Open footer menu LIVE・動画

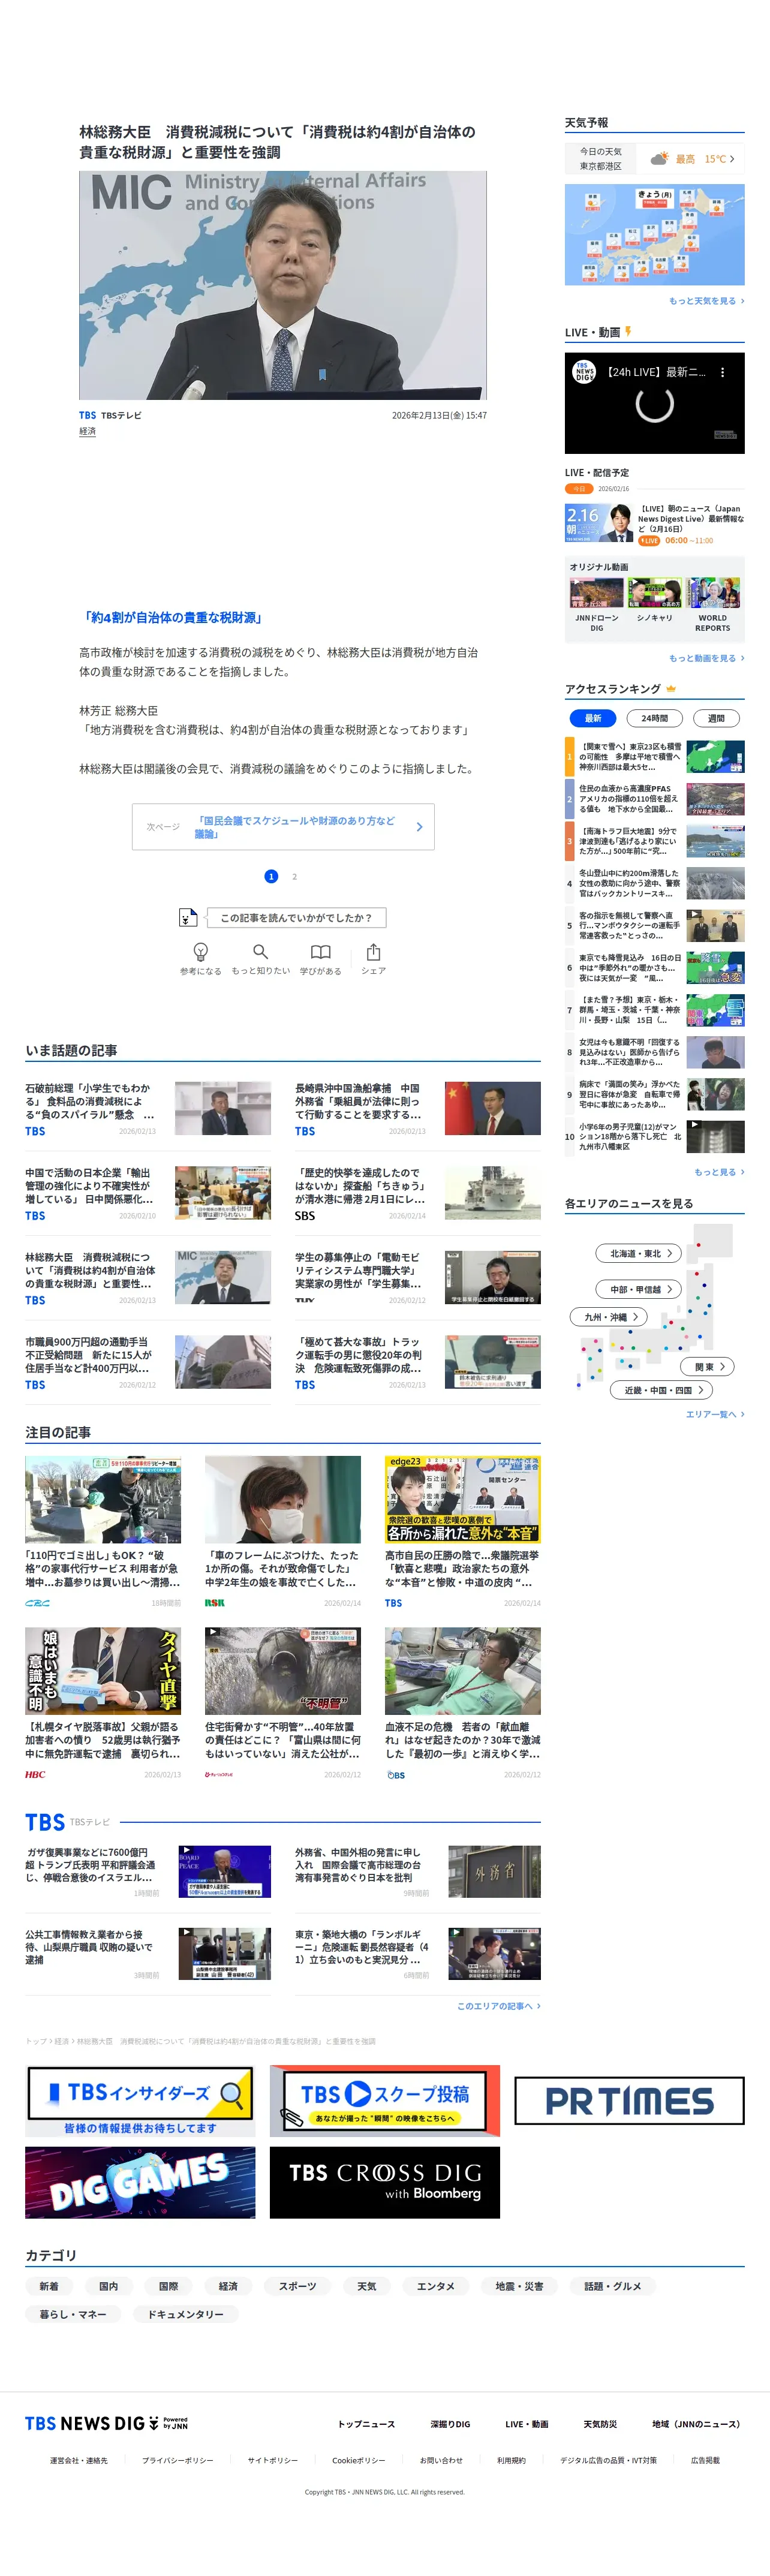527,2424
